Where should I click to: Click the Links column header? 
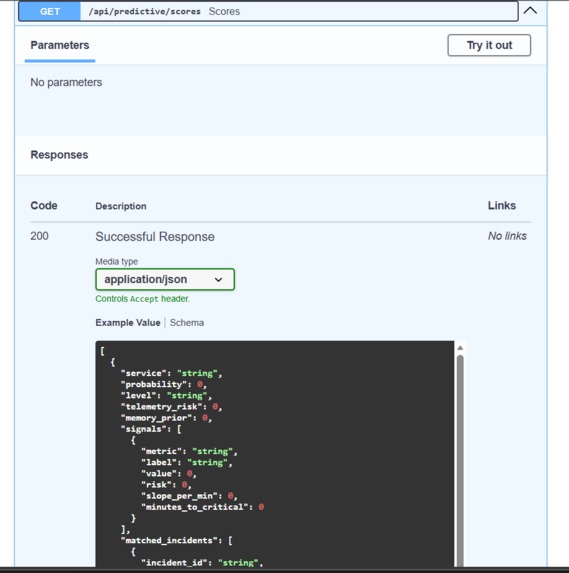click(x=502, y=206)
